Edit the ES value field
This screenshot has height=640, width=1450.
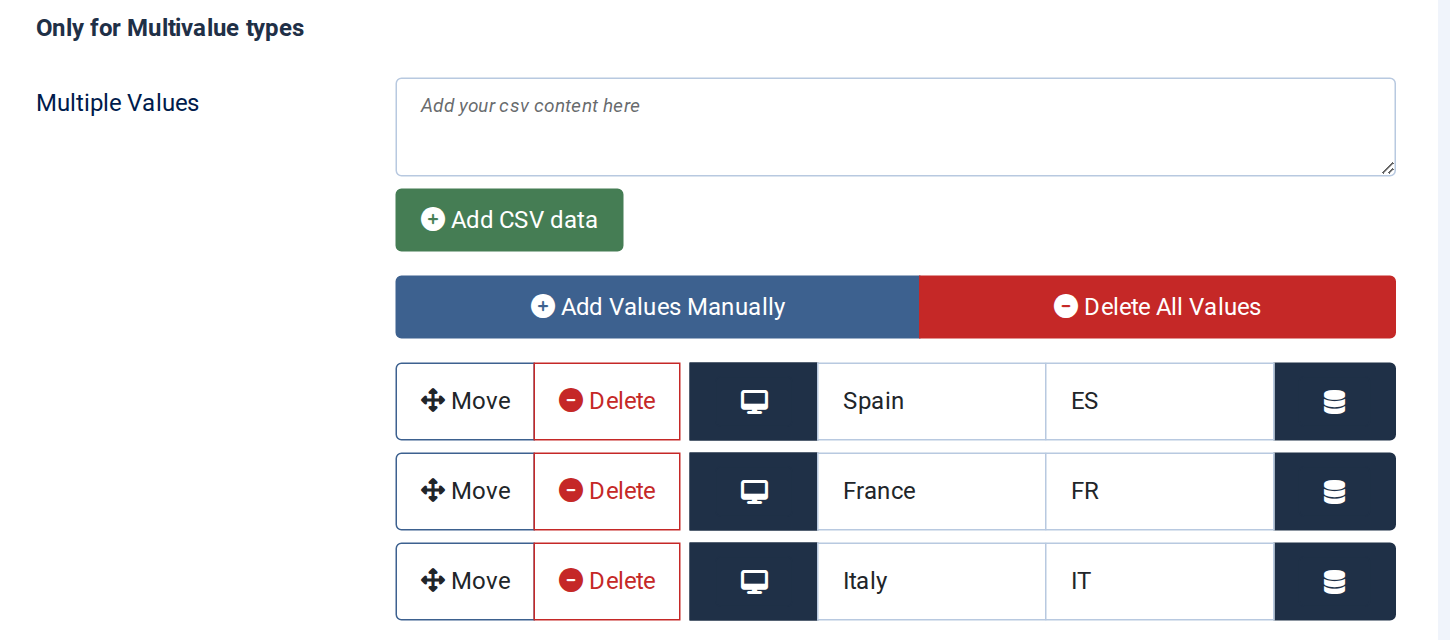1160,401
